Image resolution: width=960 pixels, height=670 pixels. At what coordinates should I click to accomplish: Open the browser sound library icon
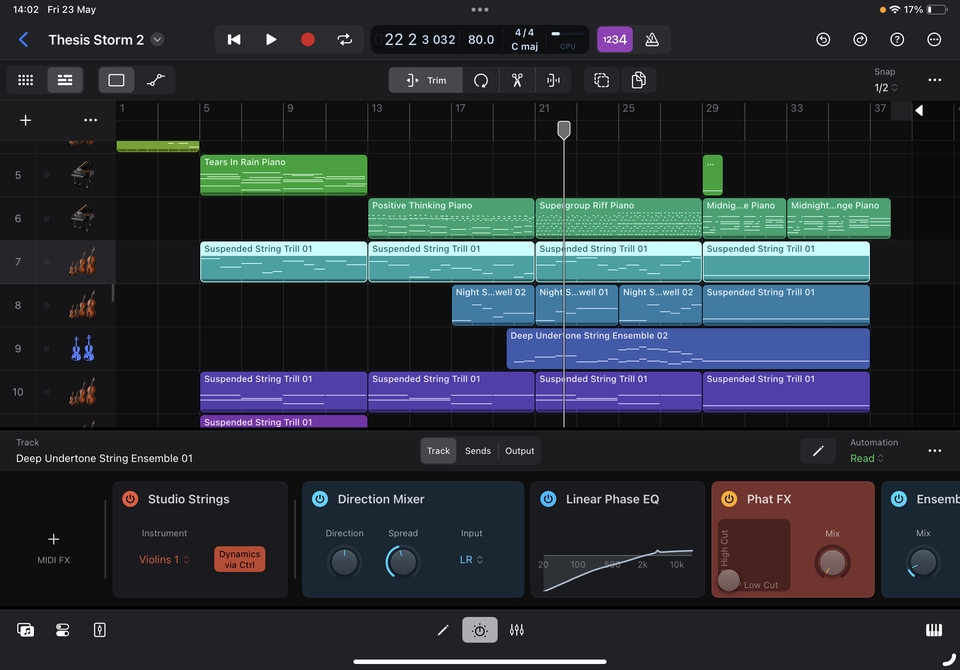[x=25, y=630]
